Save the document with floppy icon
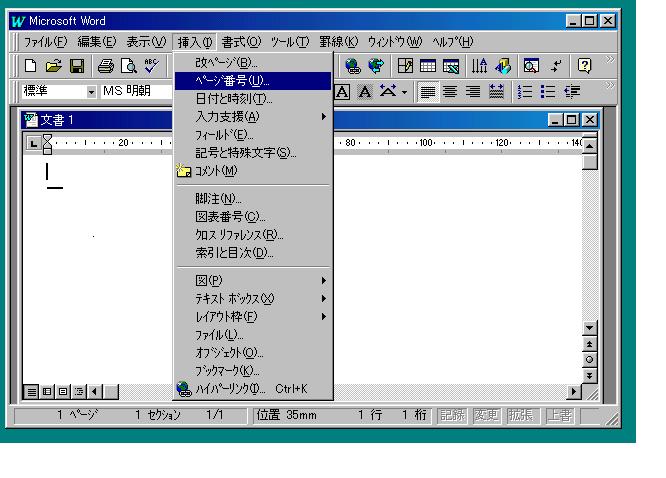 click(77, 66)
